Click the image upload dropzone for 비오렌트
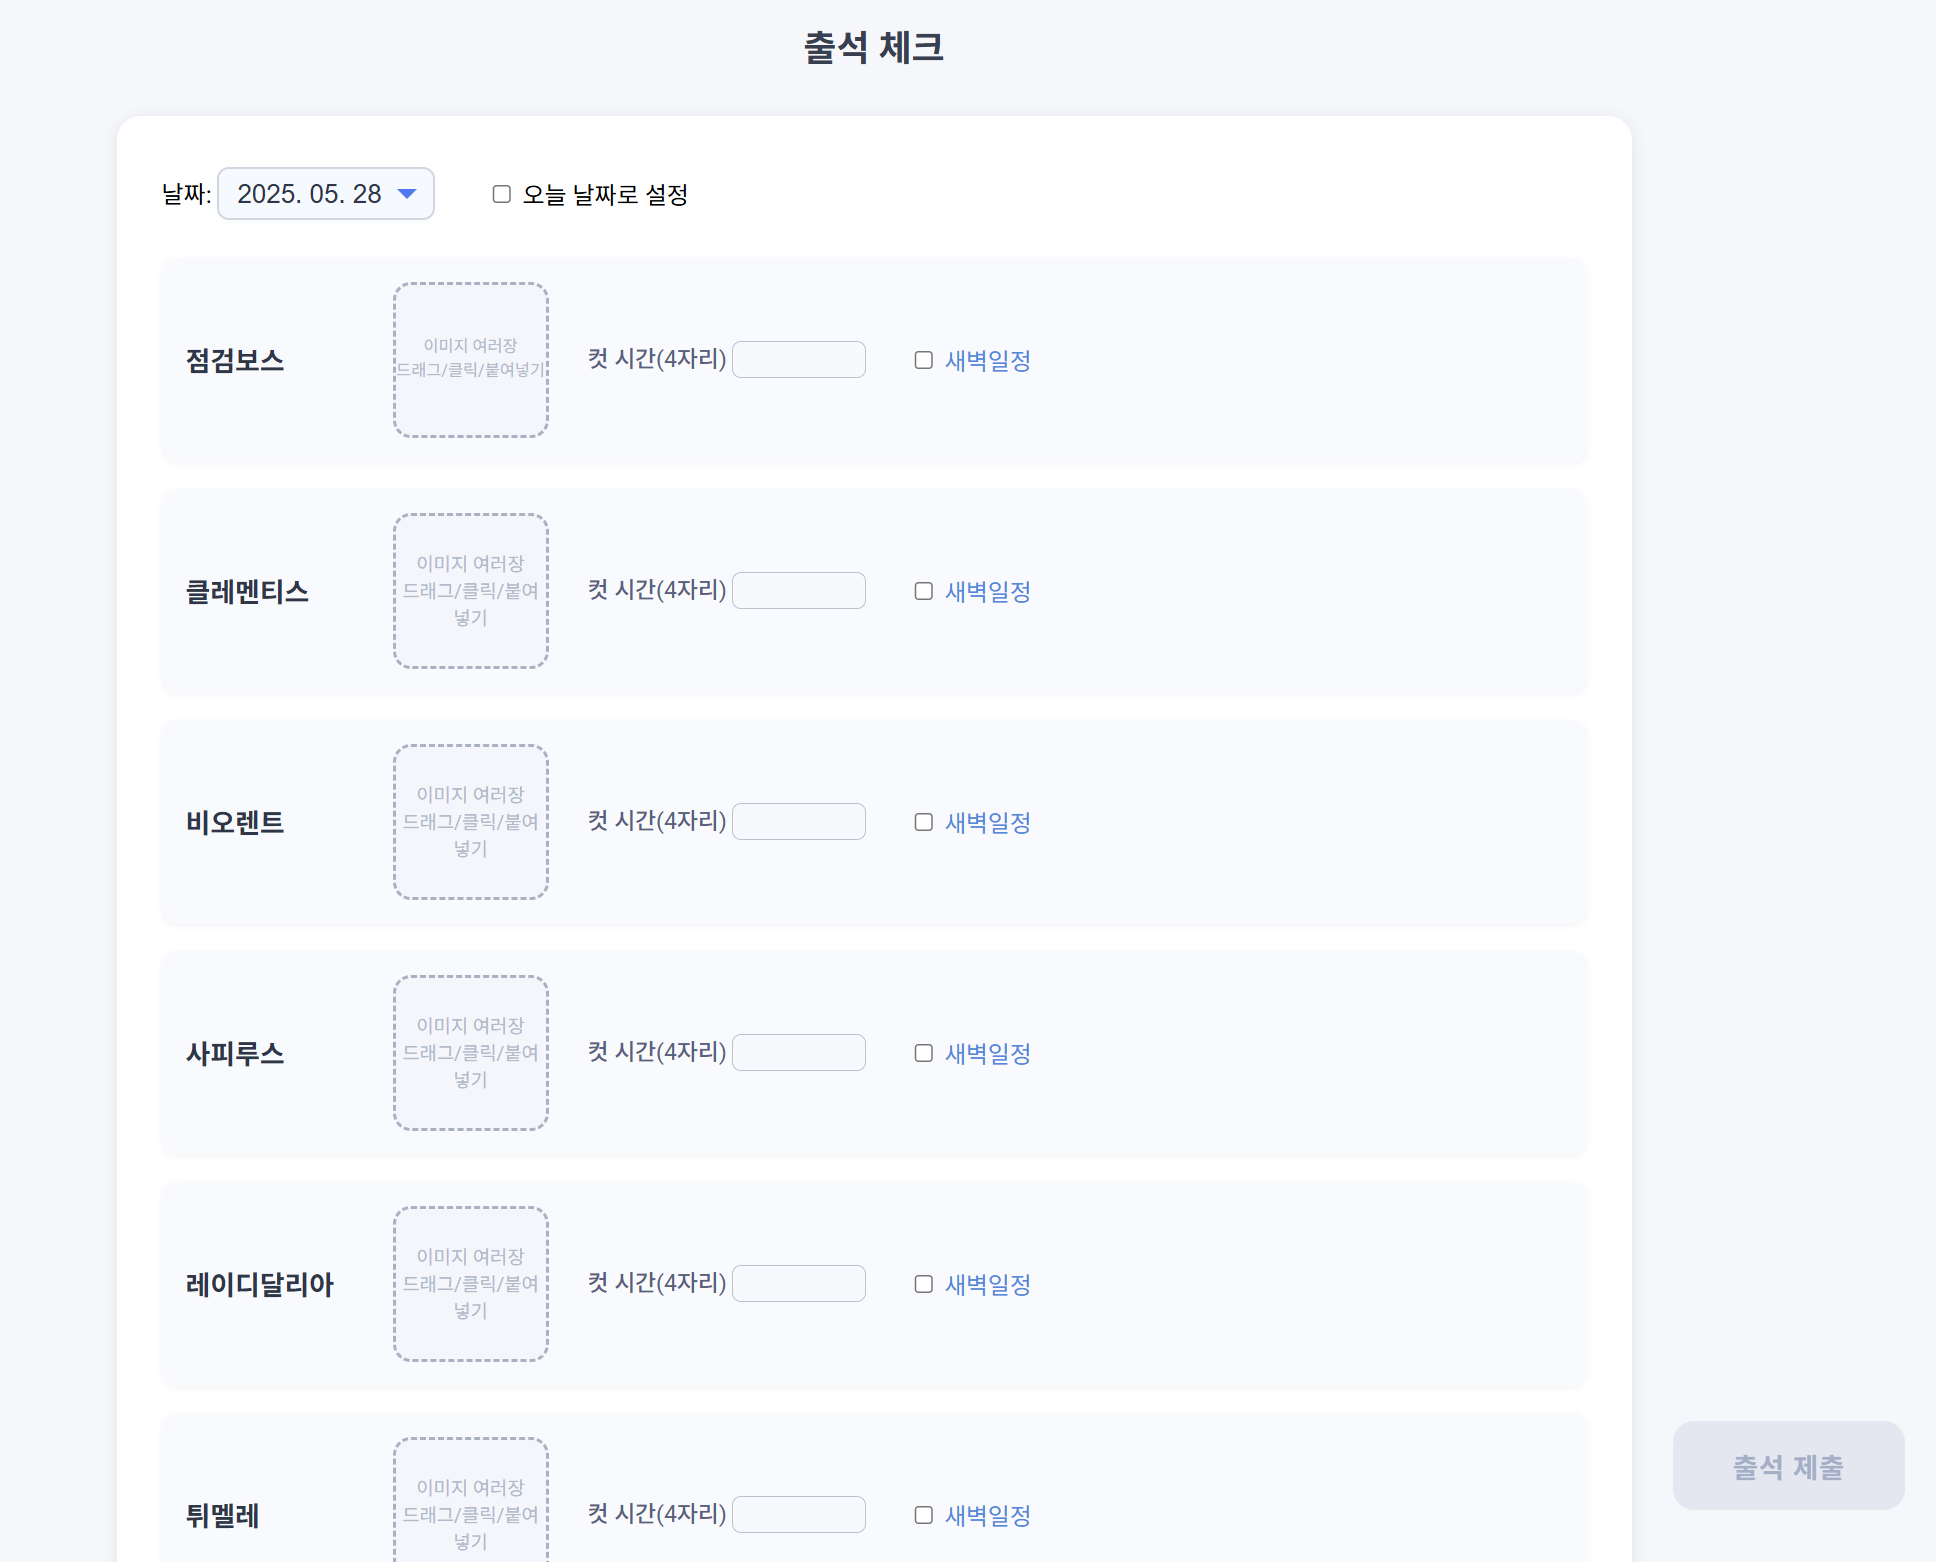 point(470,822)
